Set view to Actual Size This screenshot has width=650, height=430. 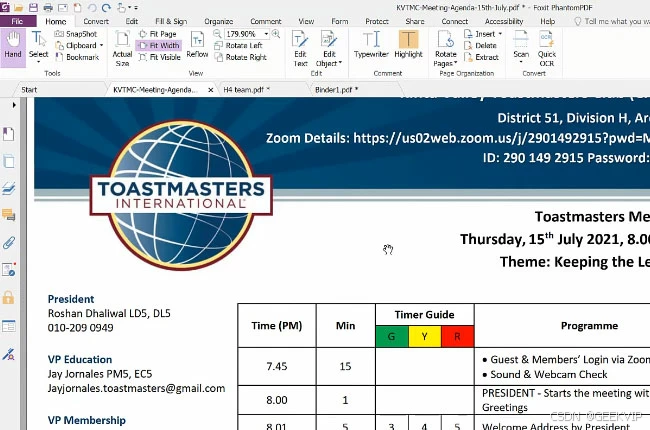122,49
